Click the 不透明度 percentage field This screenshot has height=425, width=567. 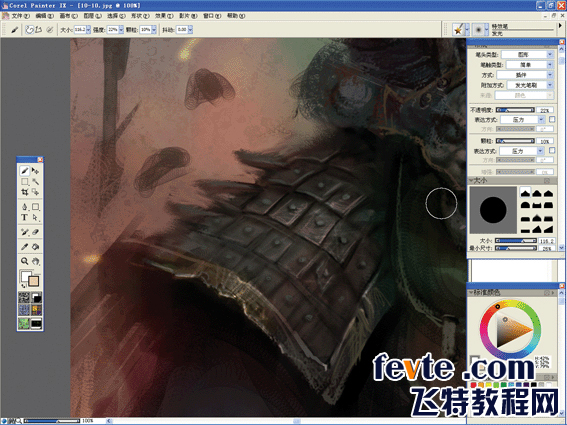545,110
